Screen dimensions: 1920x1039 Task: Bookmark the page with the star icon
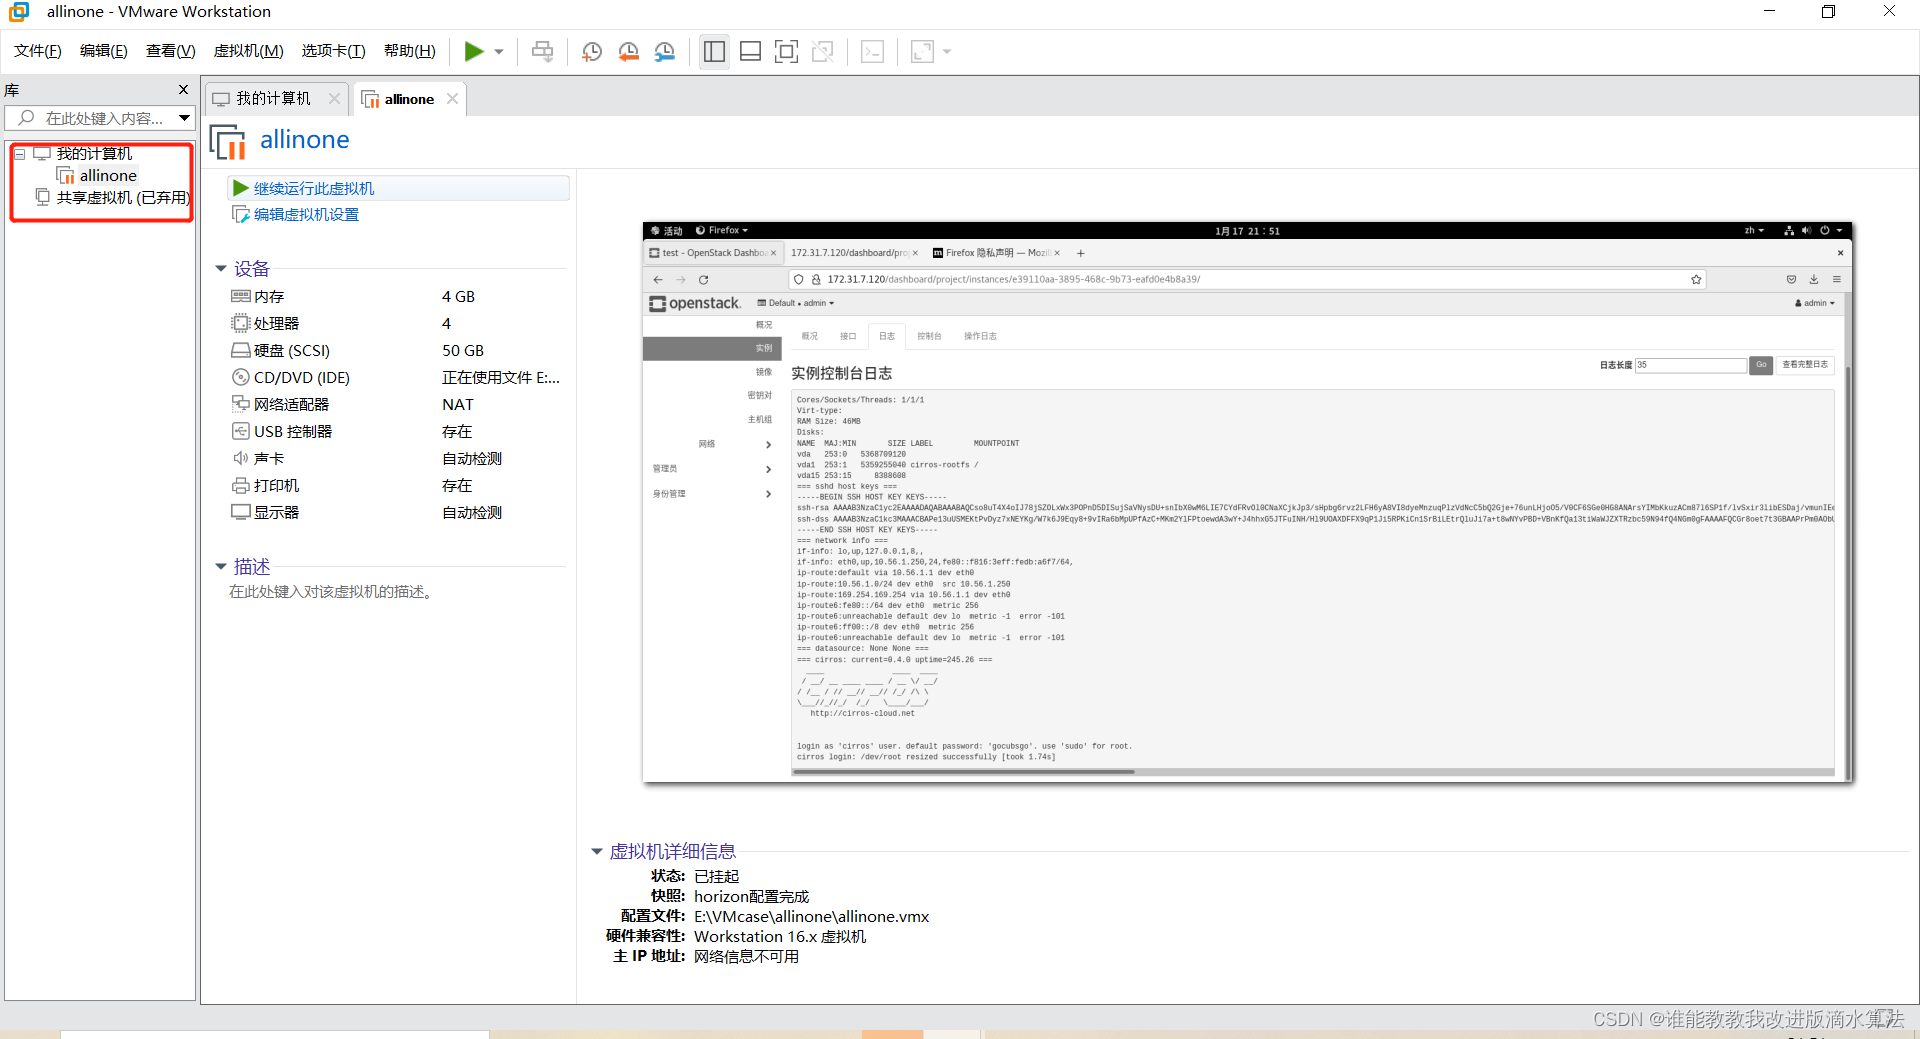(x=1696, y=280)
